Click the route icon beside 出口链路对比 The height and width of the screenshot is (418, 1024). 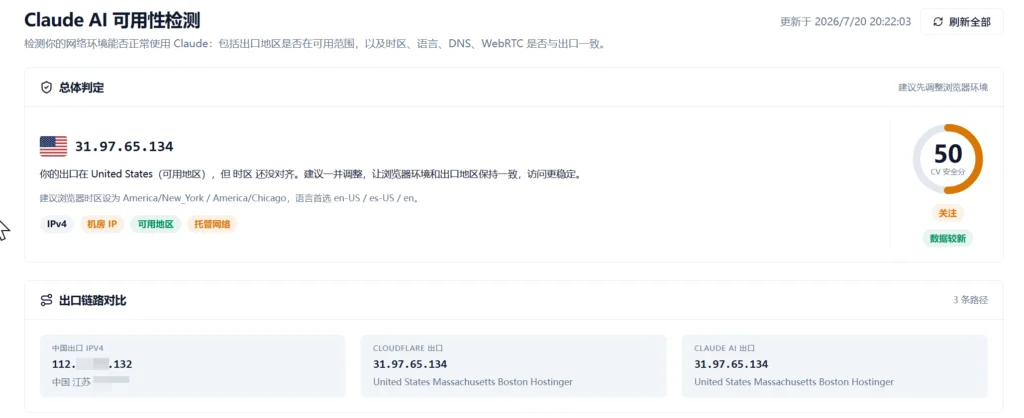(46, 300)
